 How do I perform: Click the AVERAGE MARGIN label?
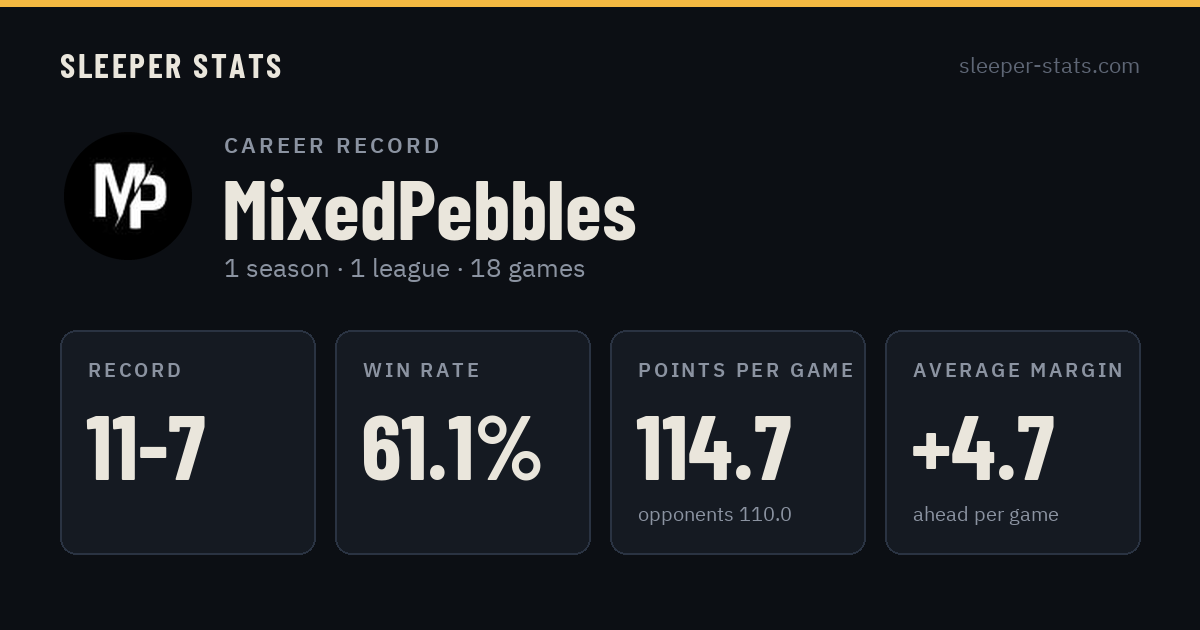click(x=1018, y=371)
